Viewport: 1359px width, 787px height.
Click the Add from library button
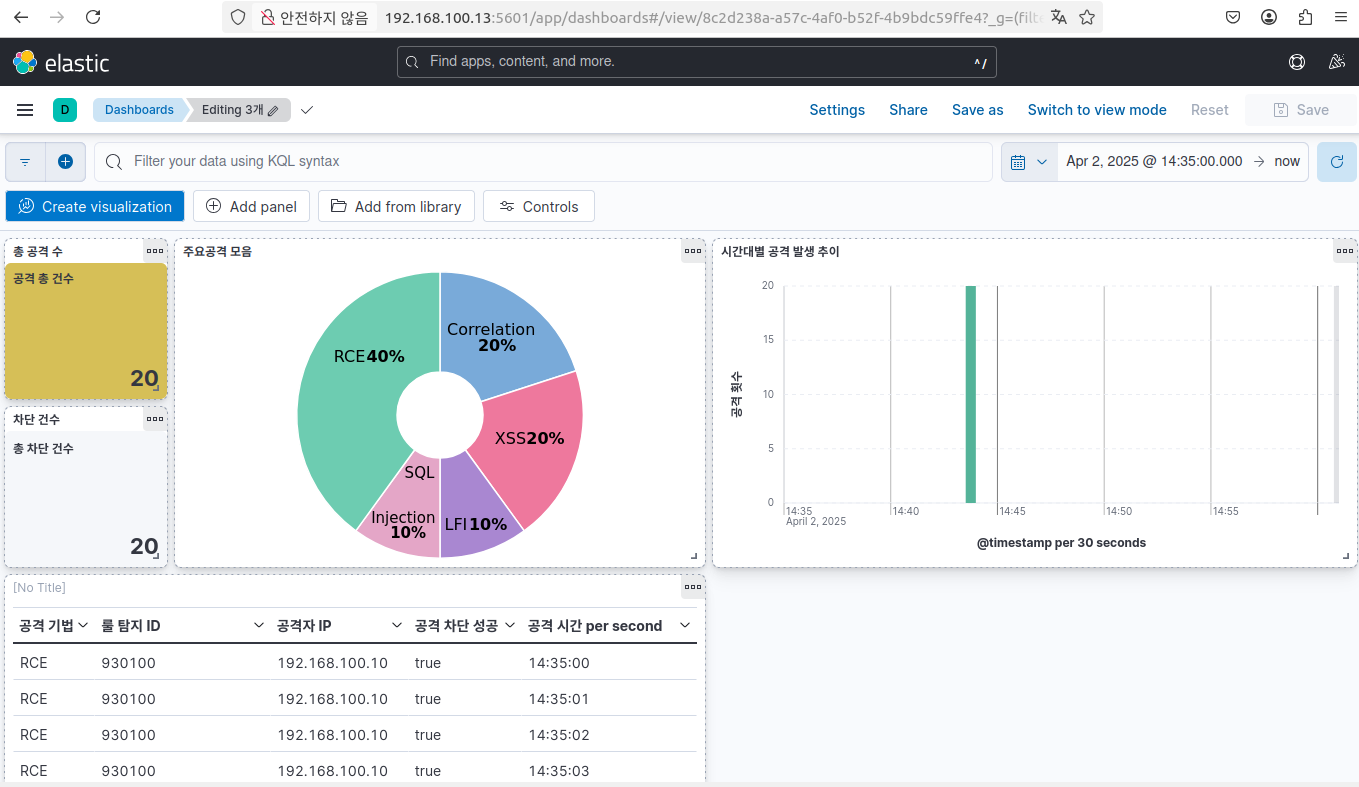point(396,207)
